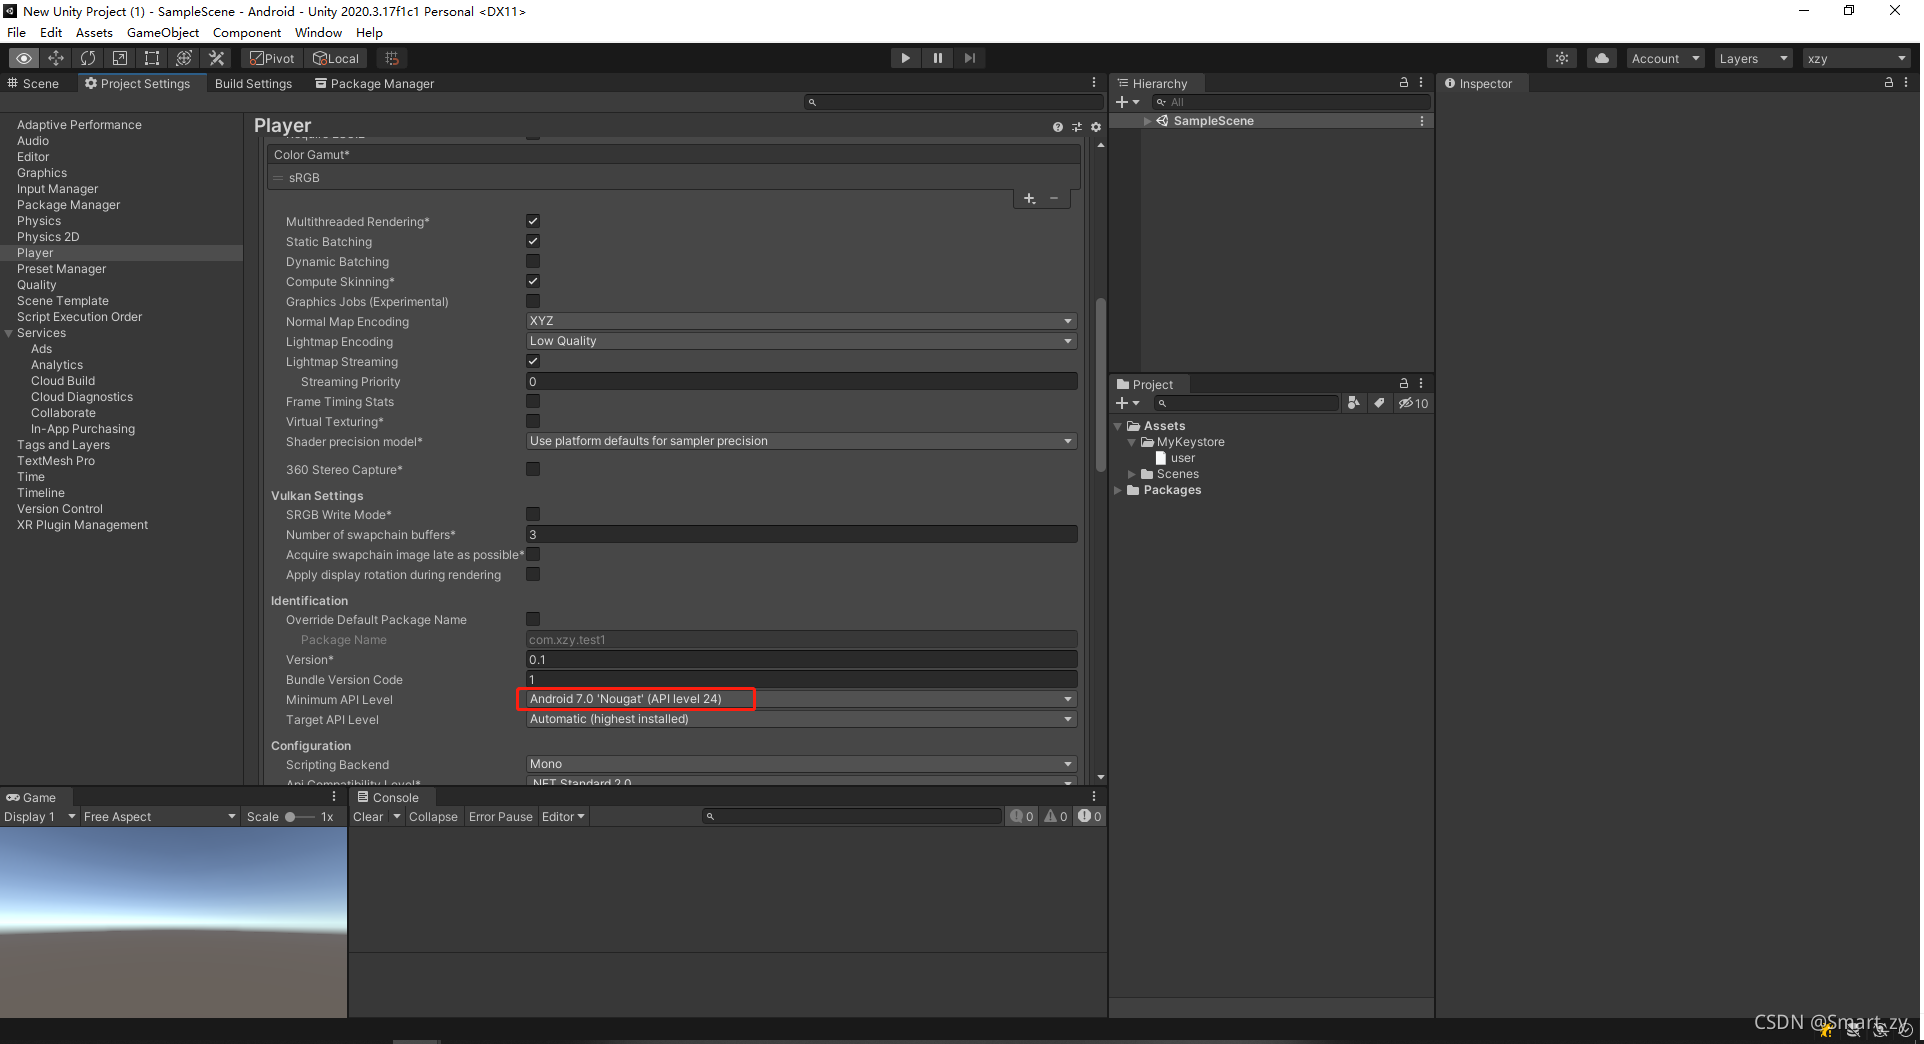Open Console panel options menu
This screenshot has height=1044, width=1924.
click(x=1094, y=797)
